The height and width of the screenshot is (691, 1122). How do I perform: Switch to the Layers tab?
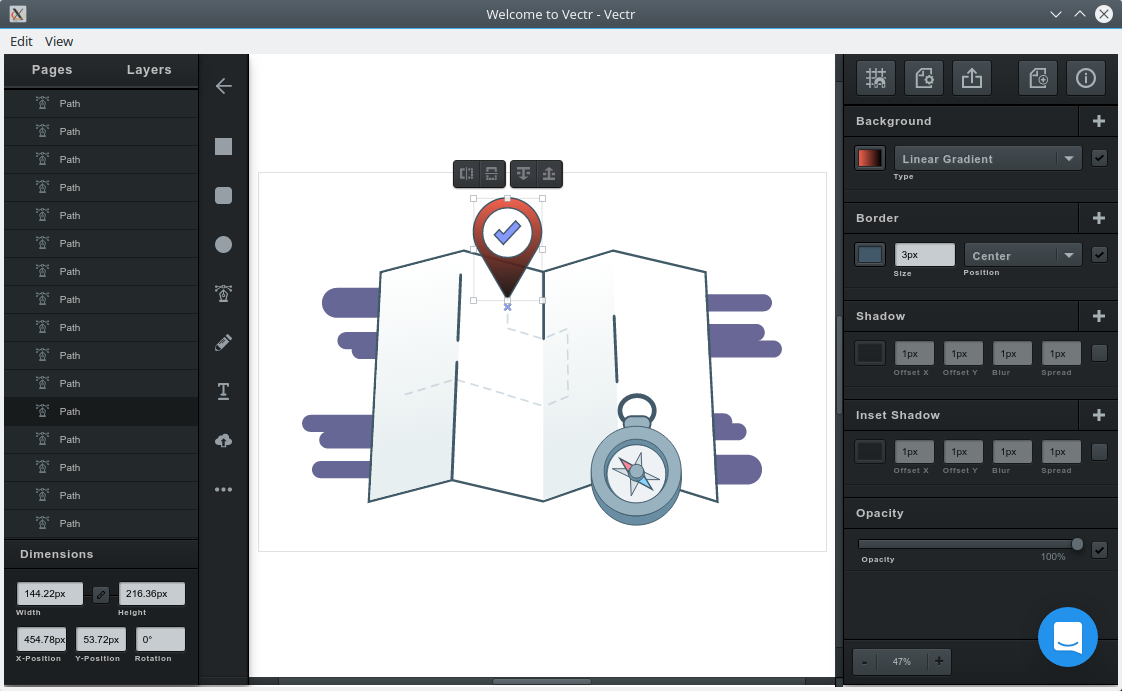(149, 69)
